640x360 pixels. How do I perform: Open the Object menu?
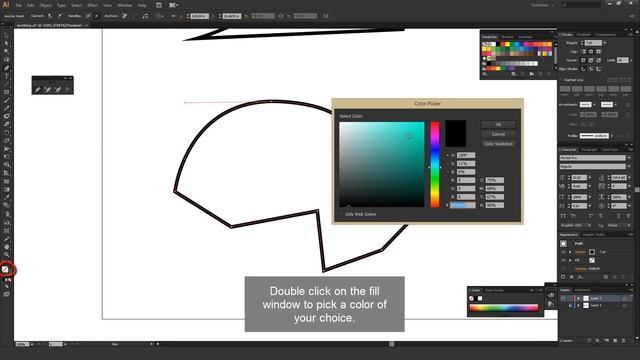(x=45, y=5)
